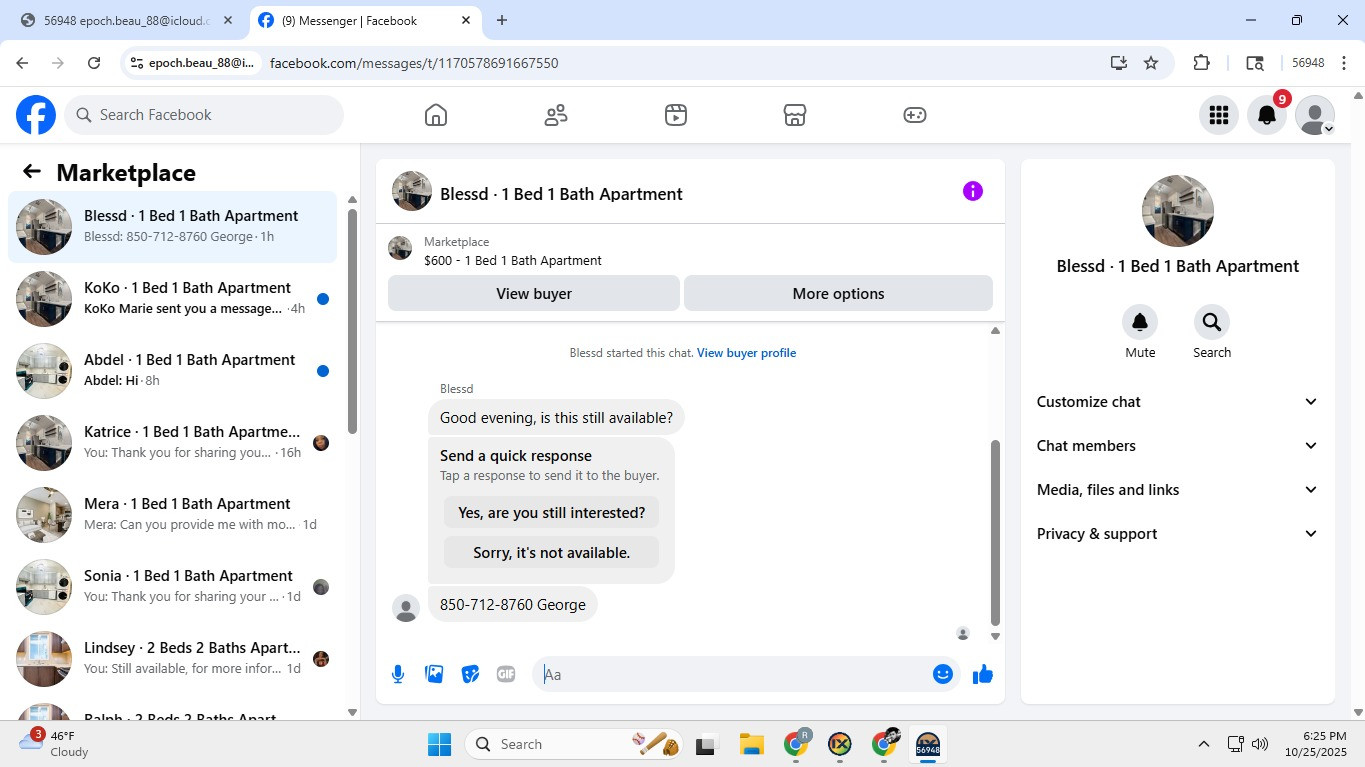Open the Windows Start menu
Image resolution: width=1365 pixels, height=767 pixels.
click(x=439, y=744)
